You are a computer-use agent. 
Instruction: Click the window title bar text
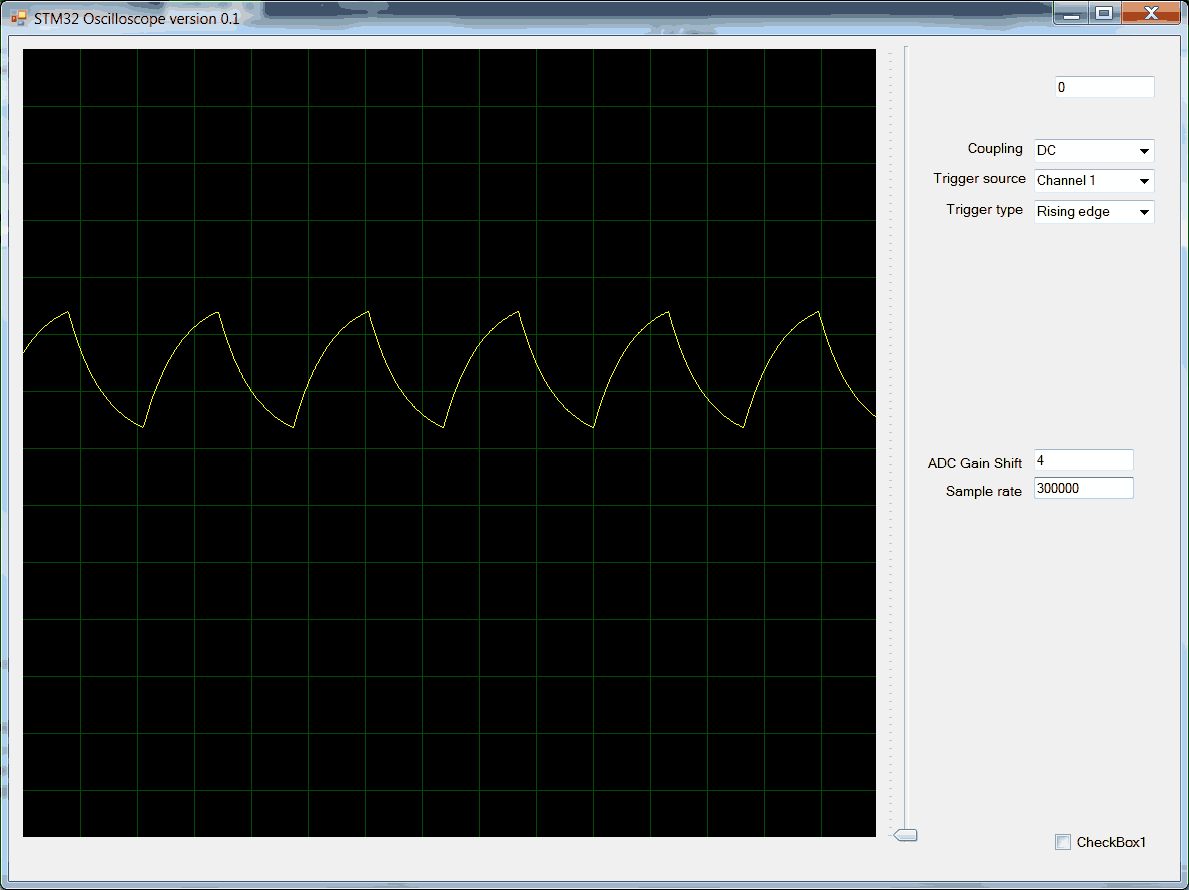click(136, 18)
